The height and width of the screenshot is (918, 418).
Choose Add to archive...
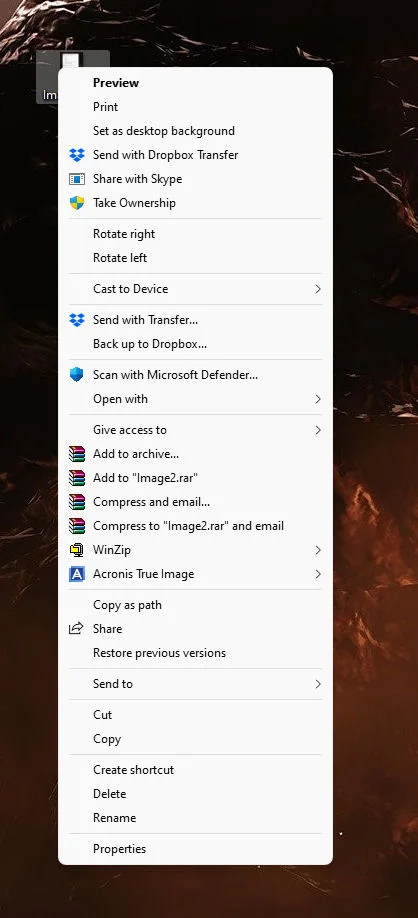pyautogui.click(x=196, y=454)
